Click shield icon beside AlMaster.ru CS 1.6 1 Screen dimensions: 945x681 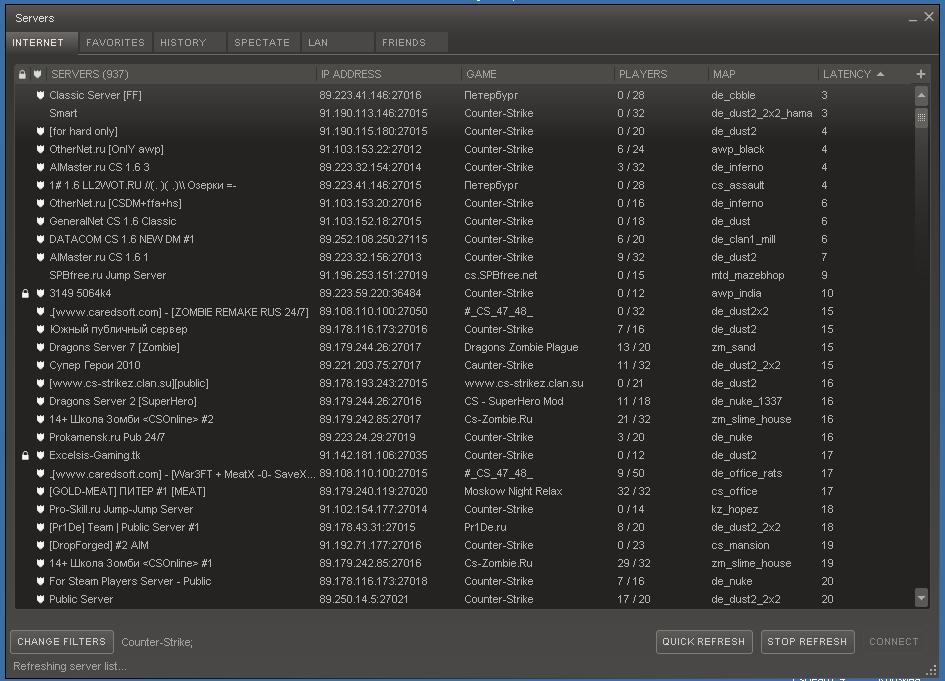[40, 257]
